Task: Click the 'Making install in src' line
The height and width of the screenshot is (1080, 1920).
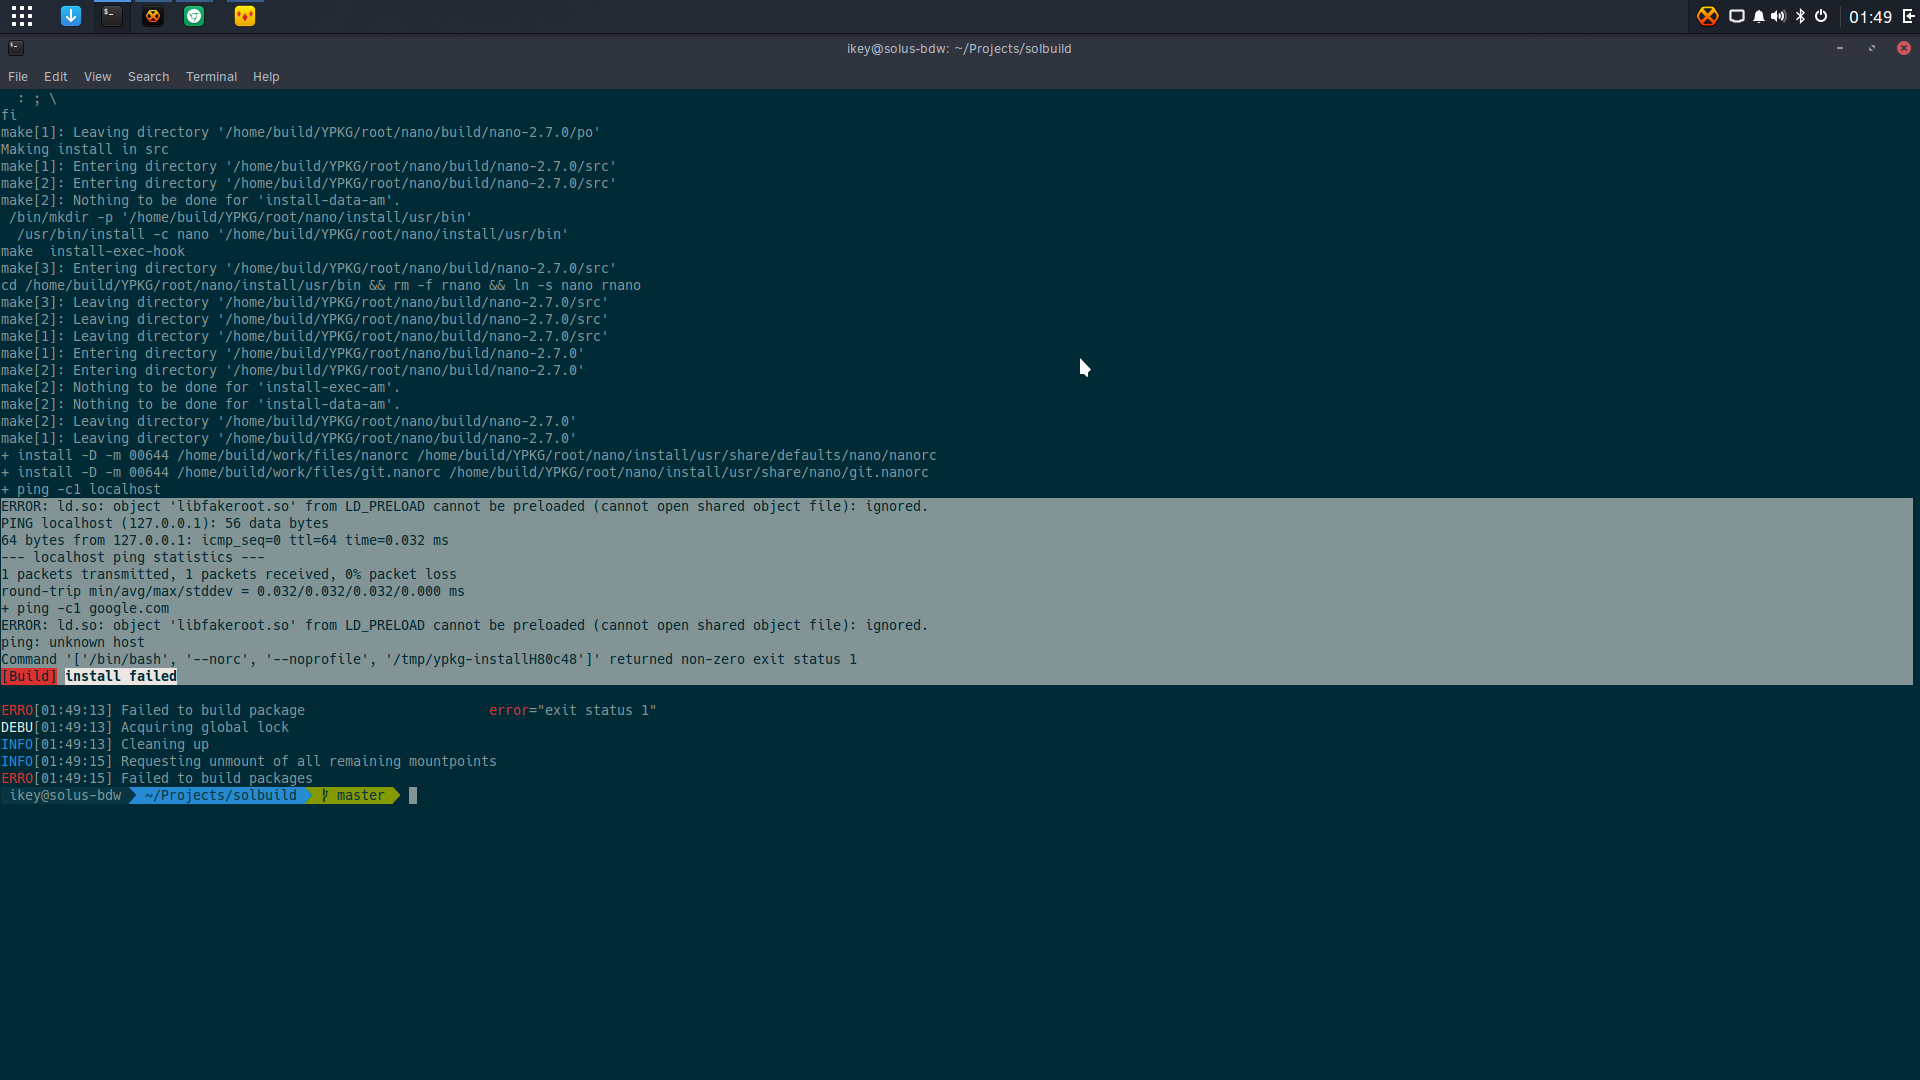Action: click(x=85, y=150)
